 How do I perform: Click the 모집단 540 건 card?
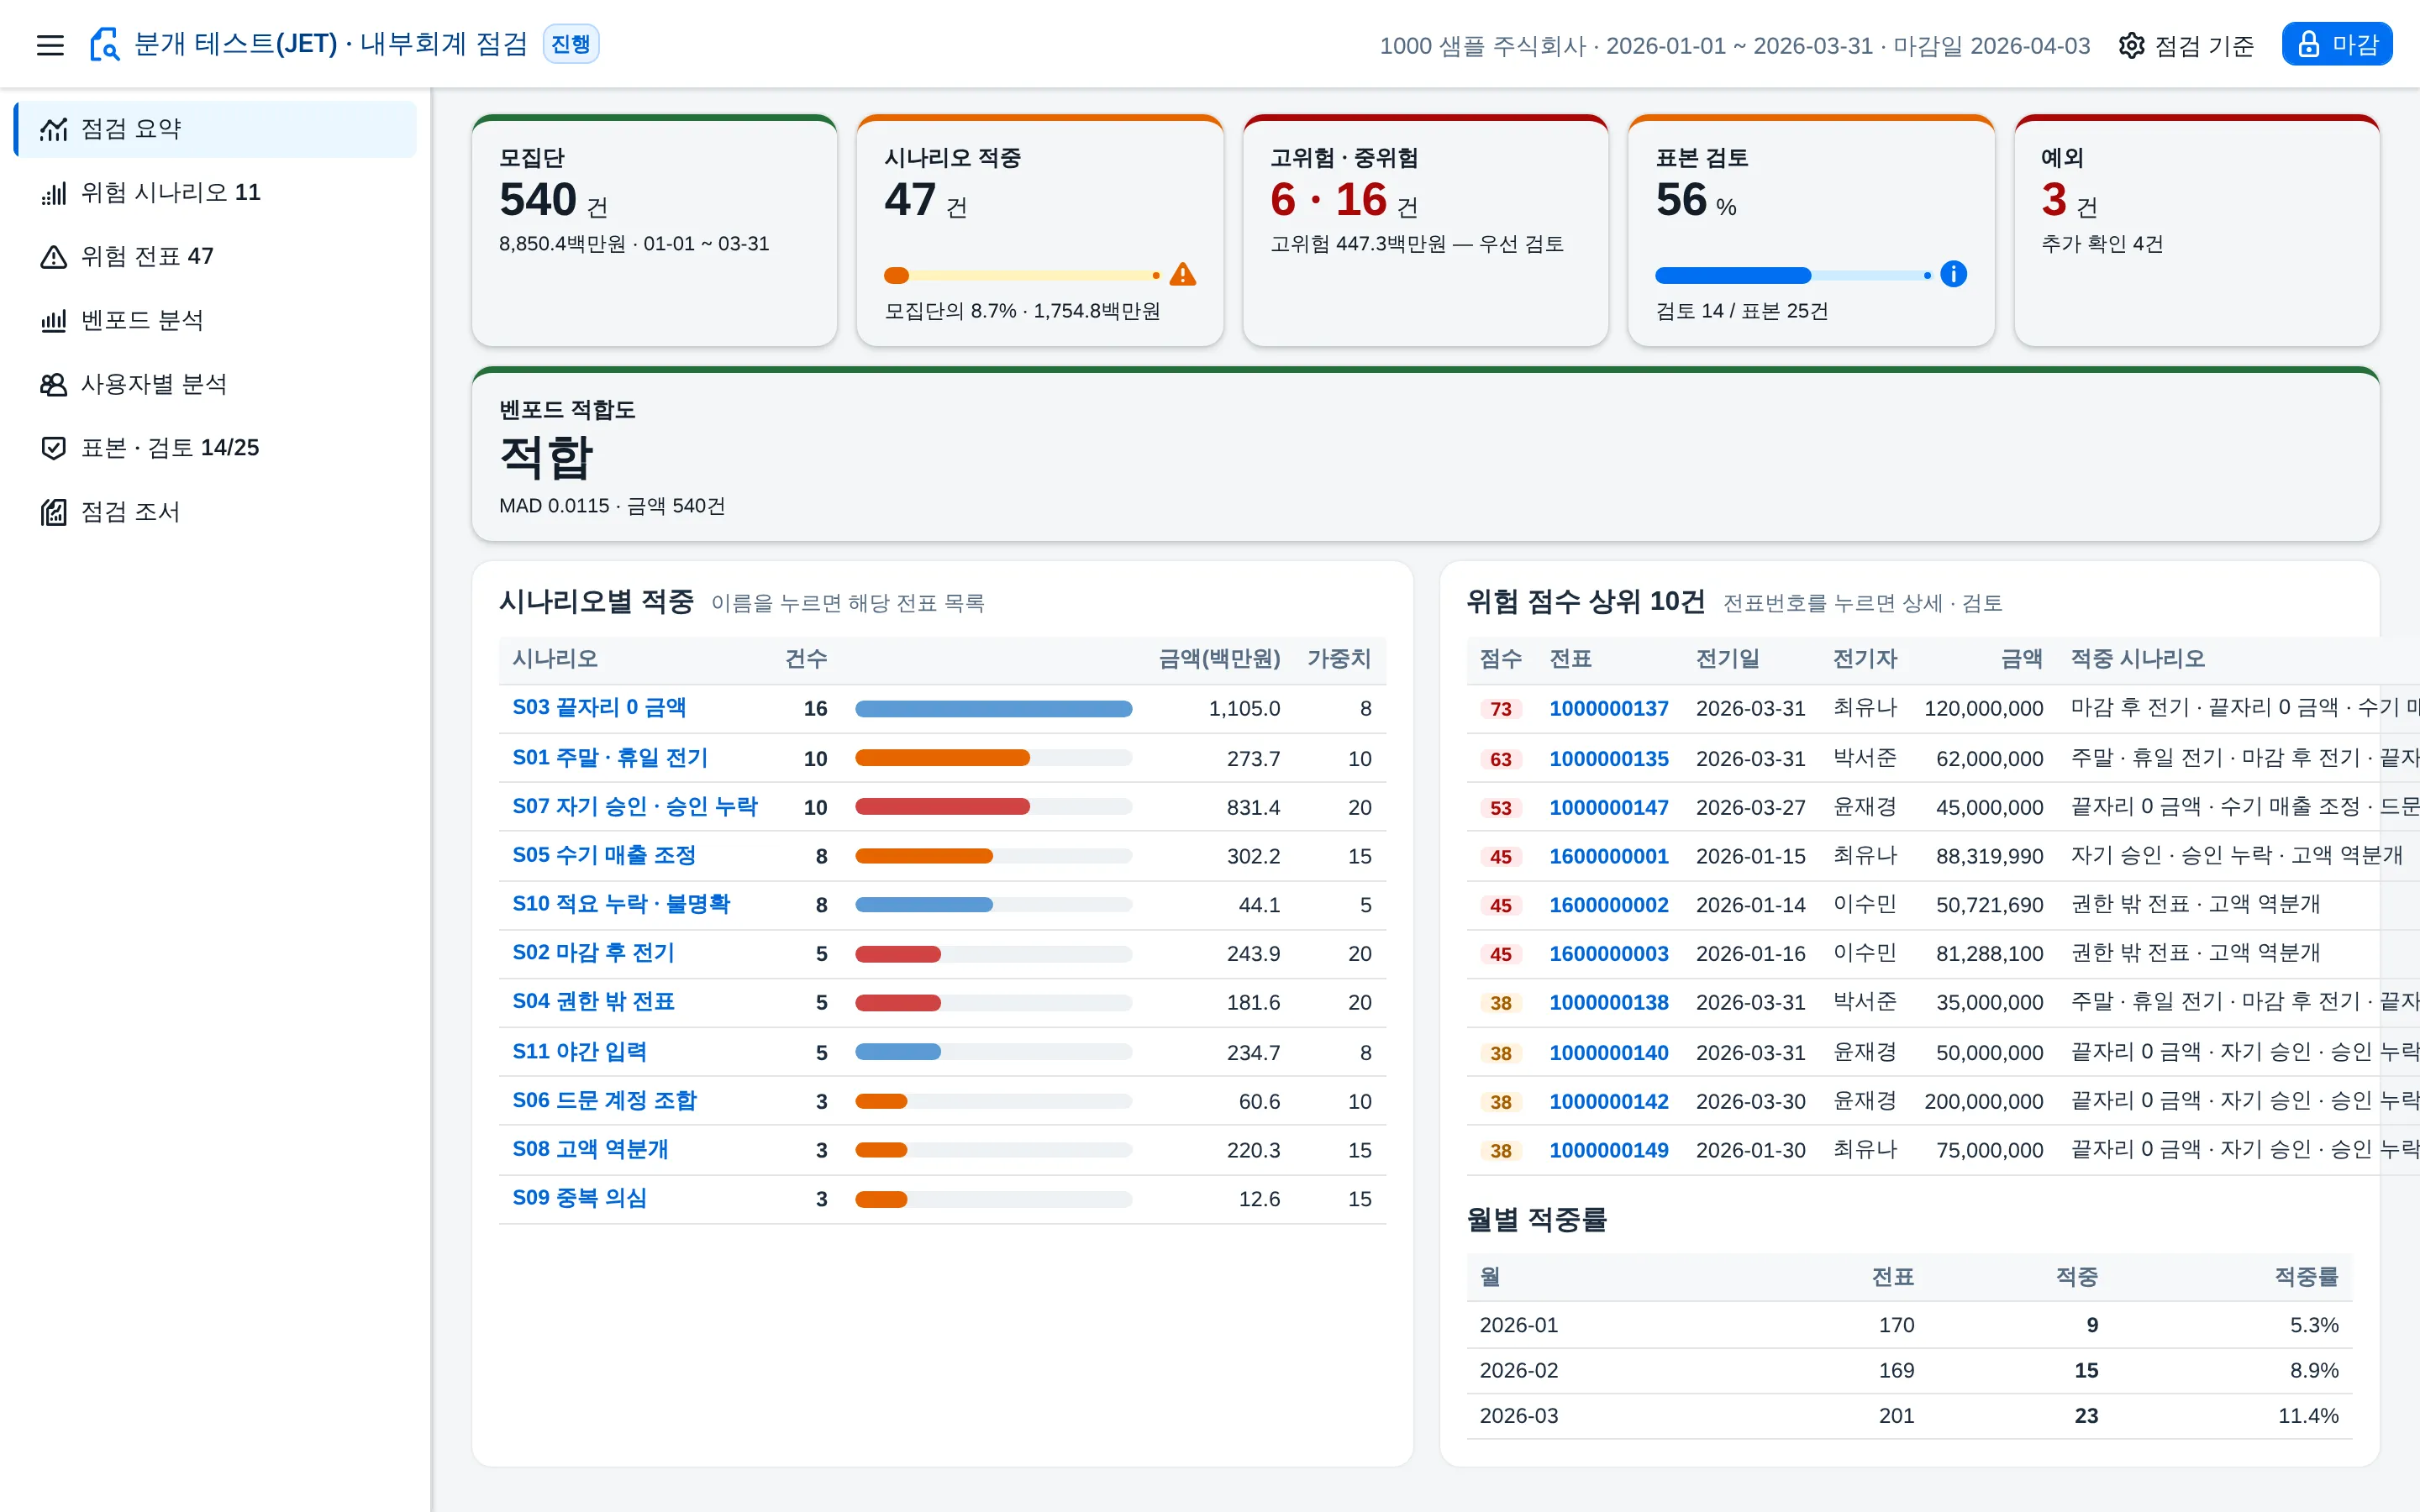[x=654, y=231]
